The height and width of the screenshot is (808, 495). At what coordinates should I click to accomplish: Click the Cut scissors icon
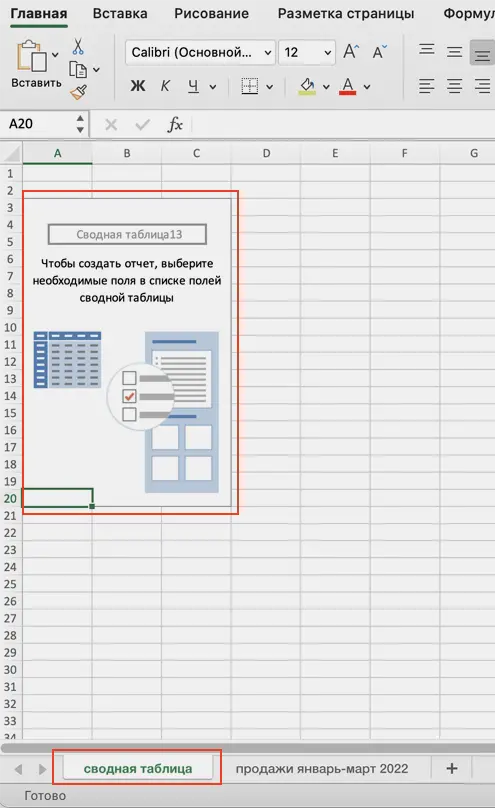pyautogui.click(x=78, y=46)
